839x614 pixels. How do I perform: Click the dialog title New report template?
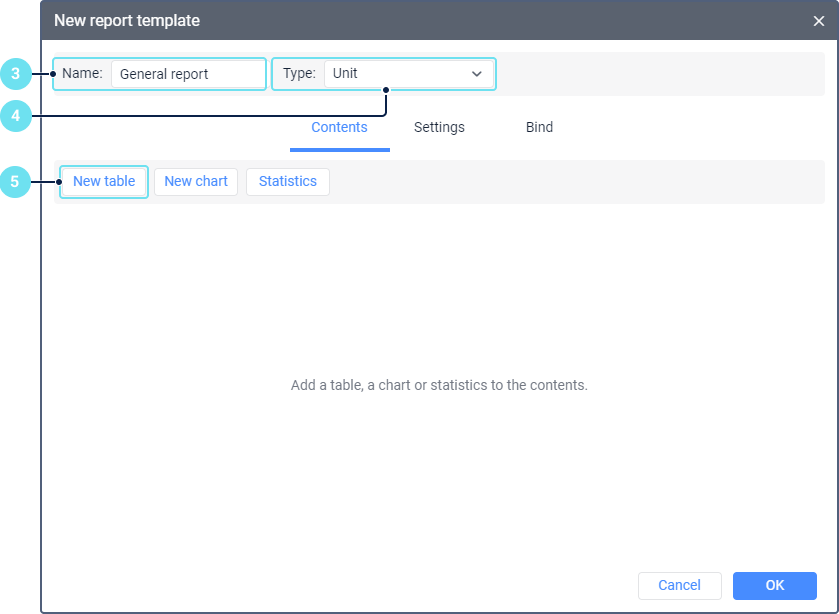[x=127, y=21]
